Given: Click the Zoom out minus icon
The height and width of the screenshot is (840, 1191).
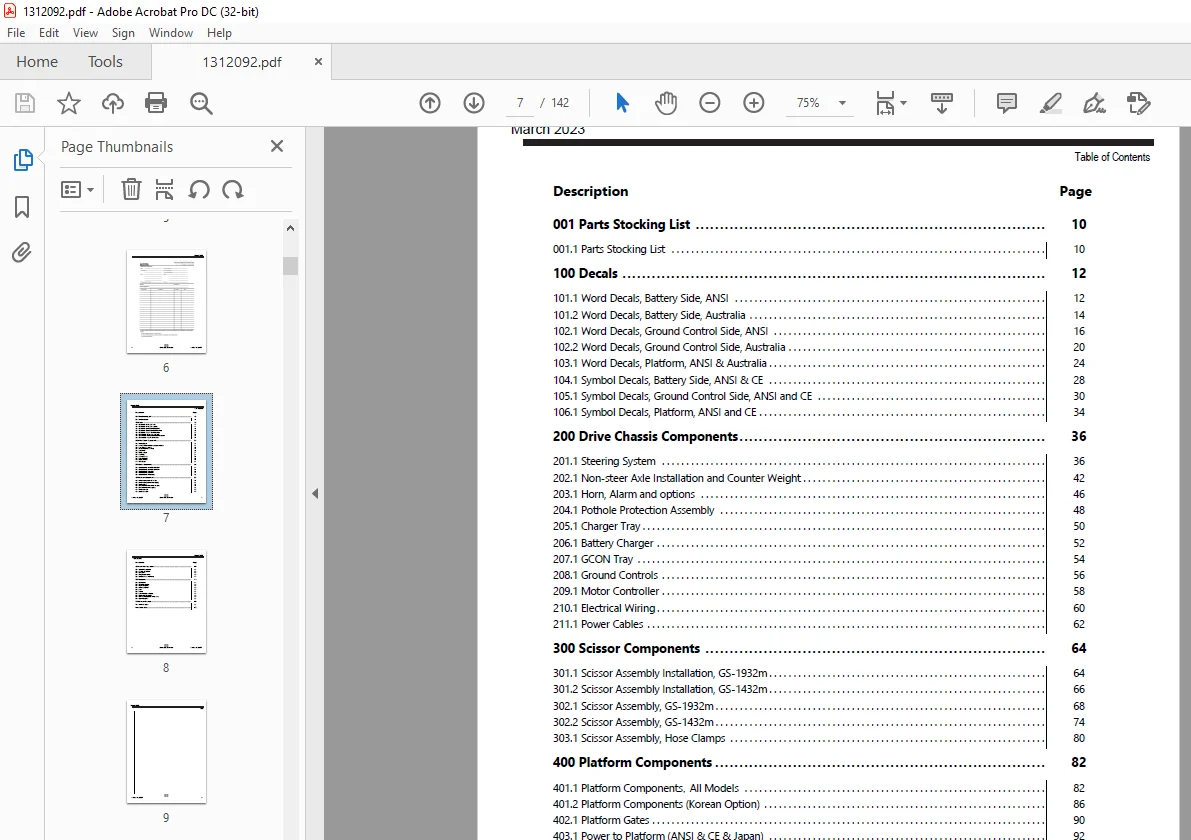Looking at the screenshot, I should [x=709, y=103].
